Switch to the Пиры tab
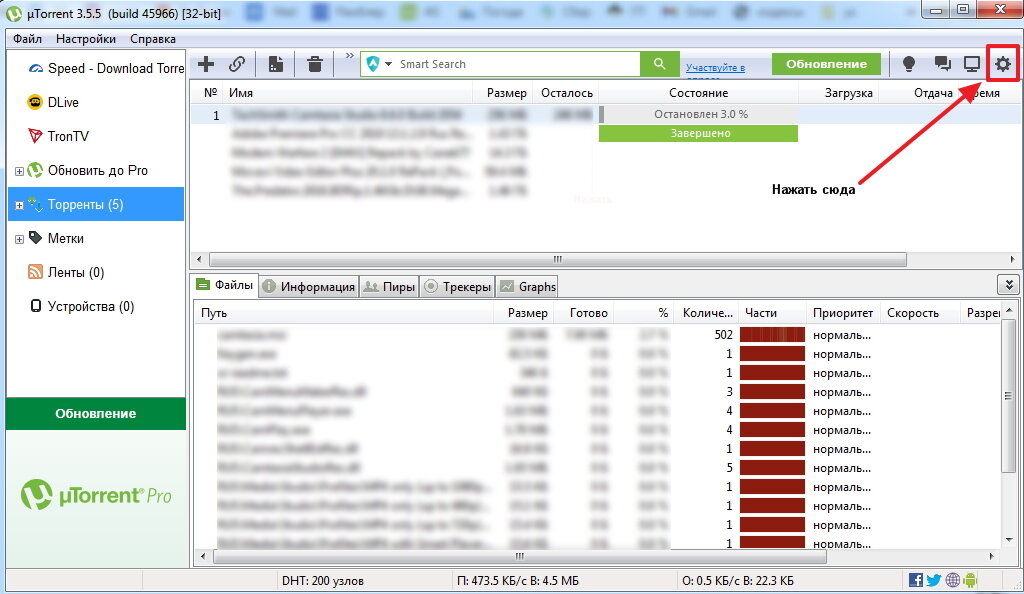Viewport: 1024px width, 594px height. click(389, 287)
